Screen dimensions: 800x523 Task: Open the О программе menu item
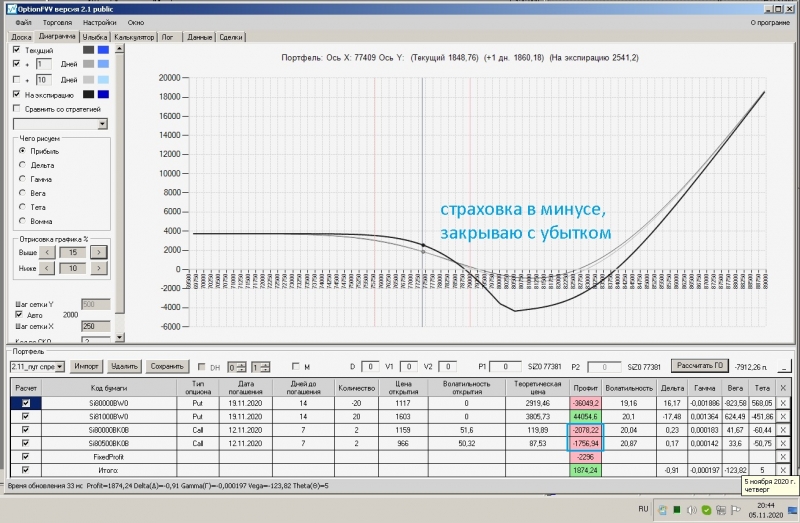tap(770, 22)
